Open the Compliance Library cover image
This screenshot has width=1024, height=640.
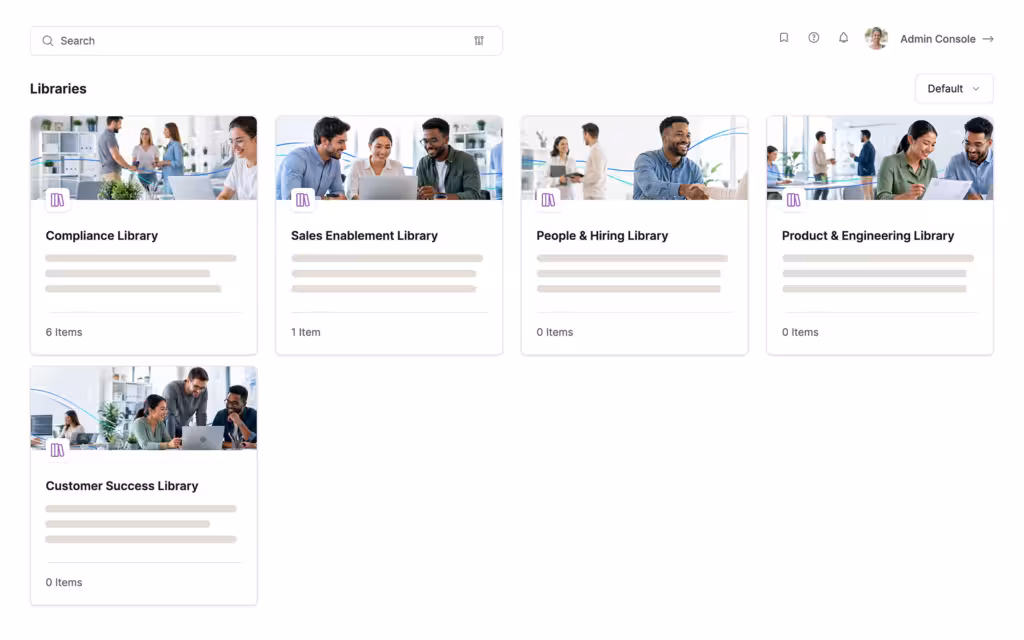(144, 158)
